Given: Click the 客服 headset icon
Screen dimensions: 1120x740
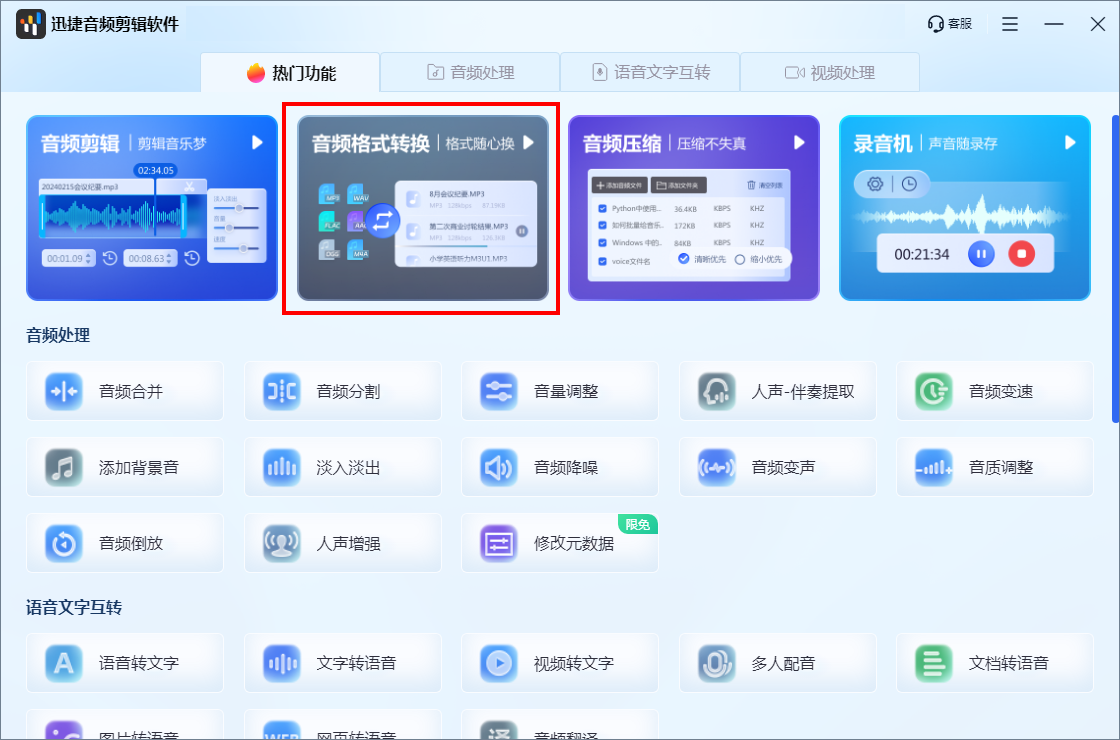Looking at the screenshot, I should 935,24.
